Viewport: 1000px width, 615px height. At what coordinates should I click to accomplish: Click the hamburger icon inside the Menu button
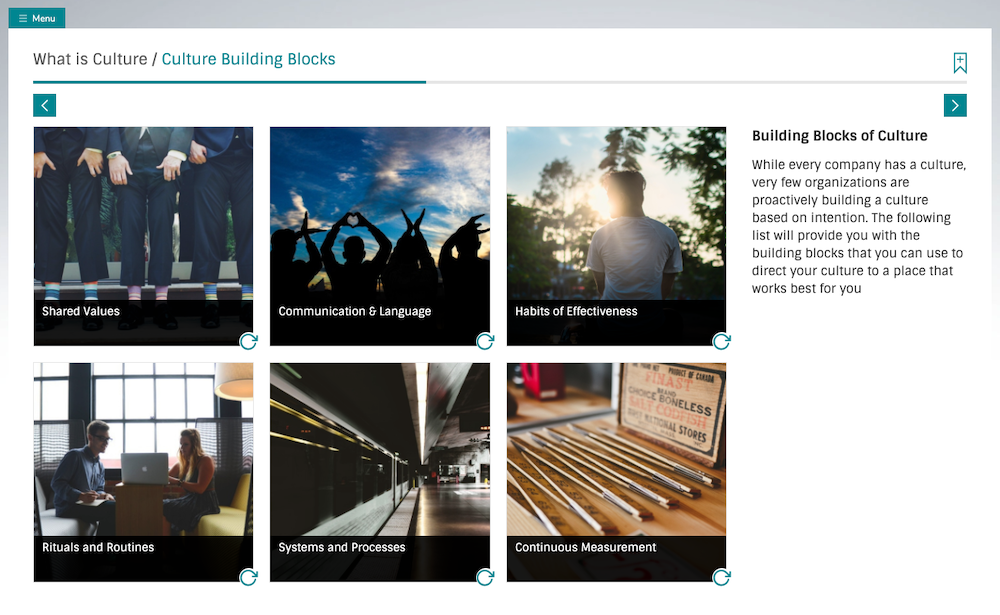pyautogui.click(x=22, y=17)
